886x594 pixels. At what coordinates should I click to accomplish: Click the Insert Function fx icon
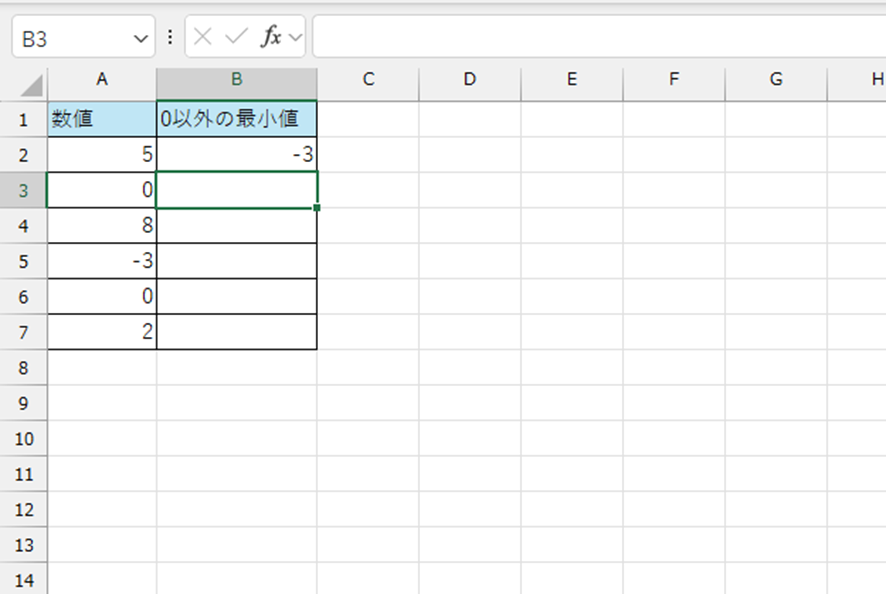[271, 37]
